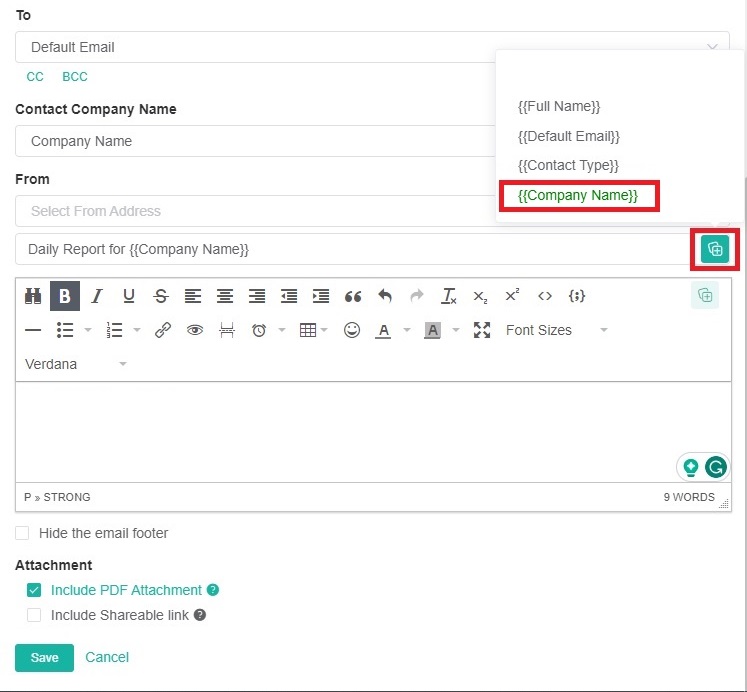This screenshot has height=692, width=747.
Task: Open the To field Default Email dropdown
Action: [372, 47]
